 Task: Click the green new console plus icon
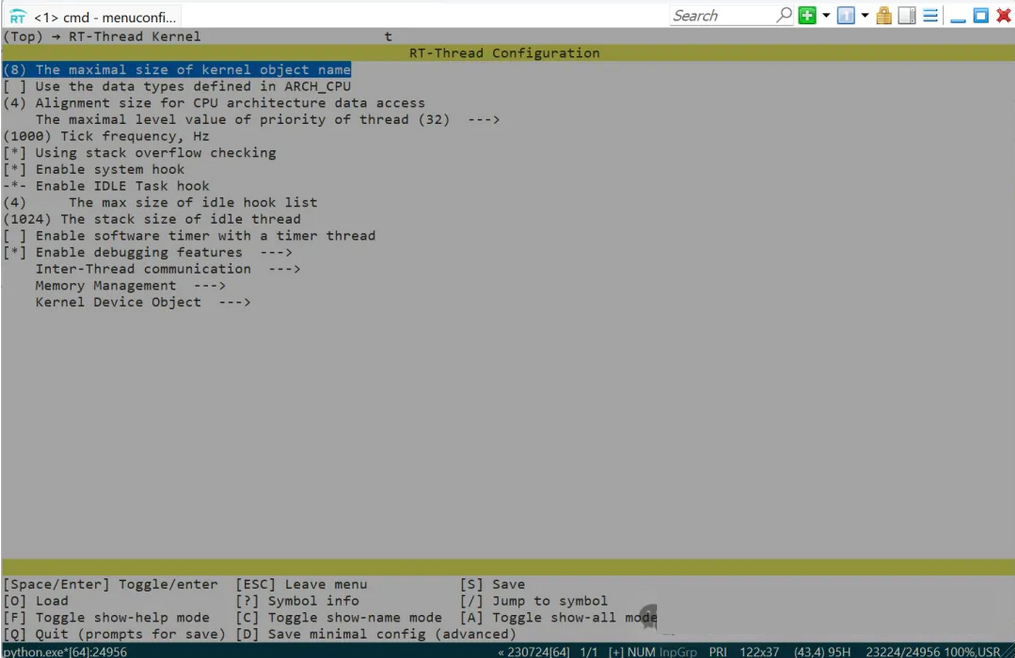[807, 16]
